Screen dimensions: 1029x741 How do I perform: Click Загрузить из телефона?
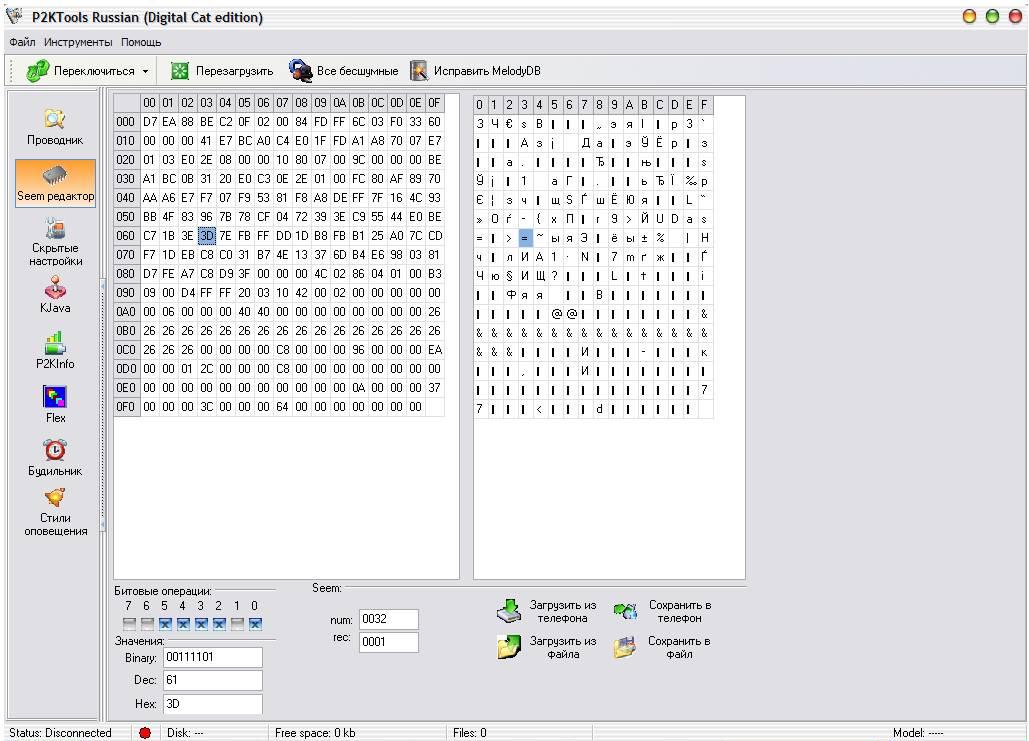pos(546,611)
